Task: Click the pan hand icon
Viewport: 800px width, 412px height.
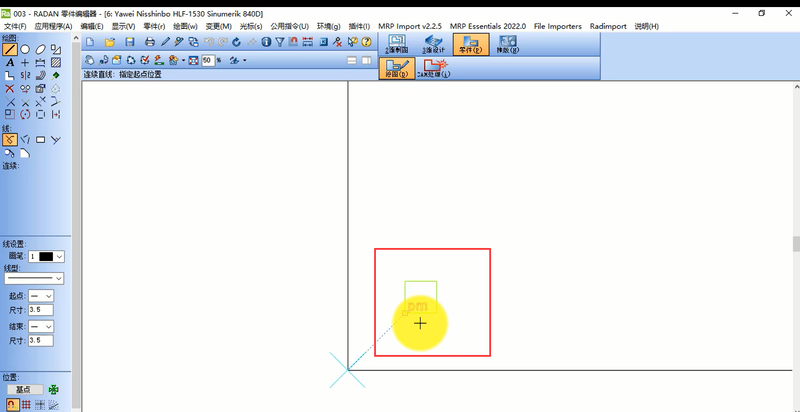Action: [89, 60]
